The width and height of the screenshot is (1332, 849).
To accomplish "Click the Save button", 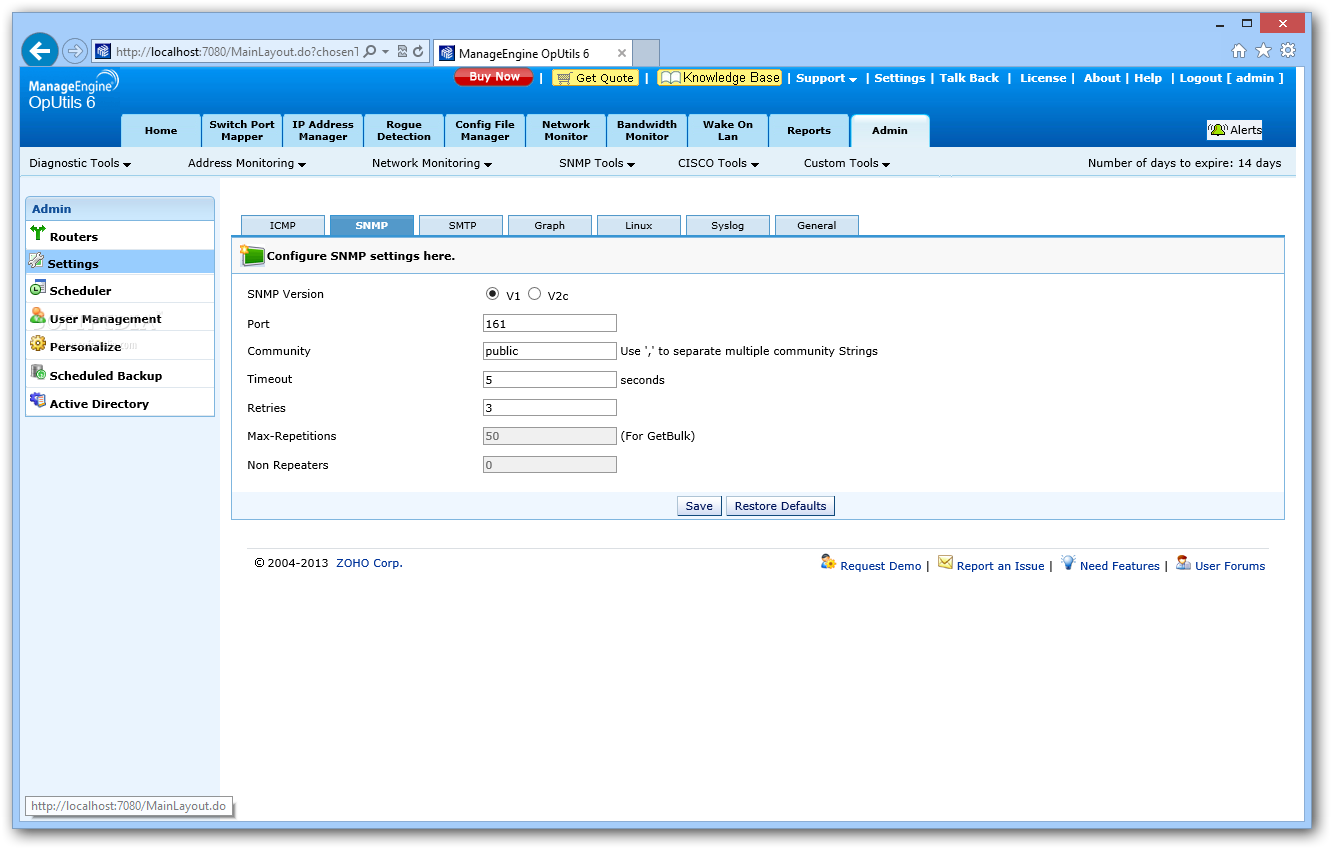I will coord(699,506).
